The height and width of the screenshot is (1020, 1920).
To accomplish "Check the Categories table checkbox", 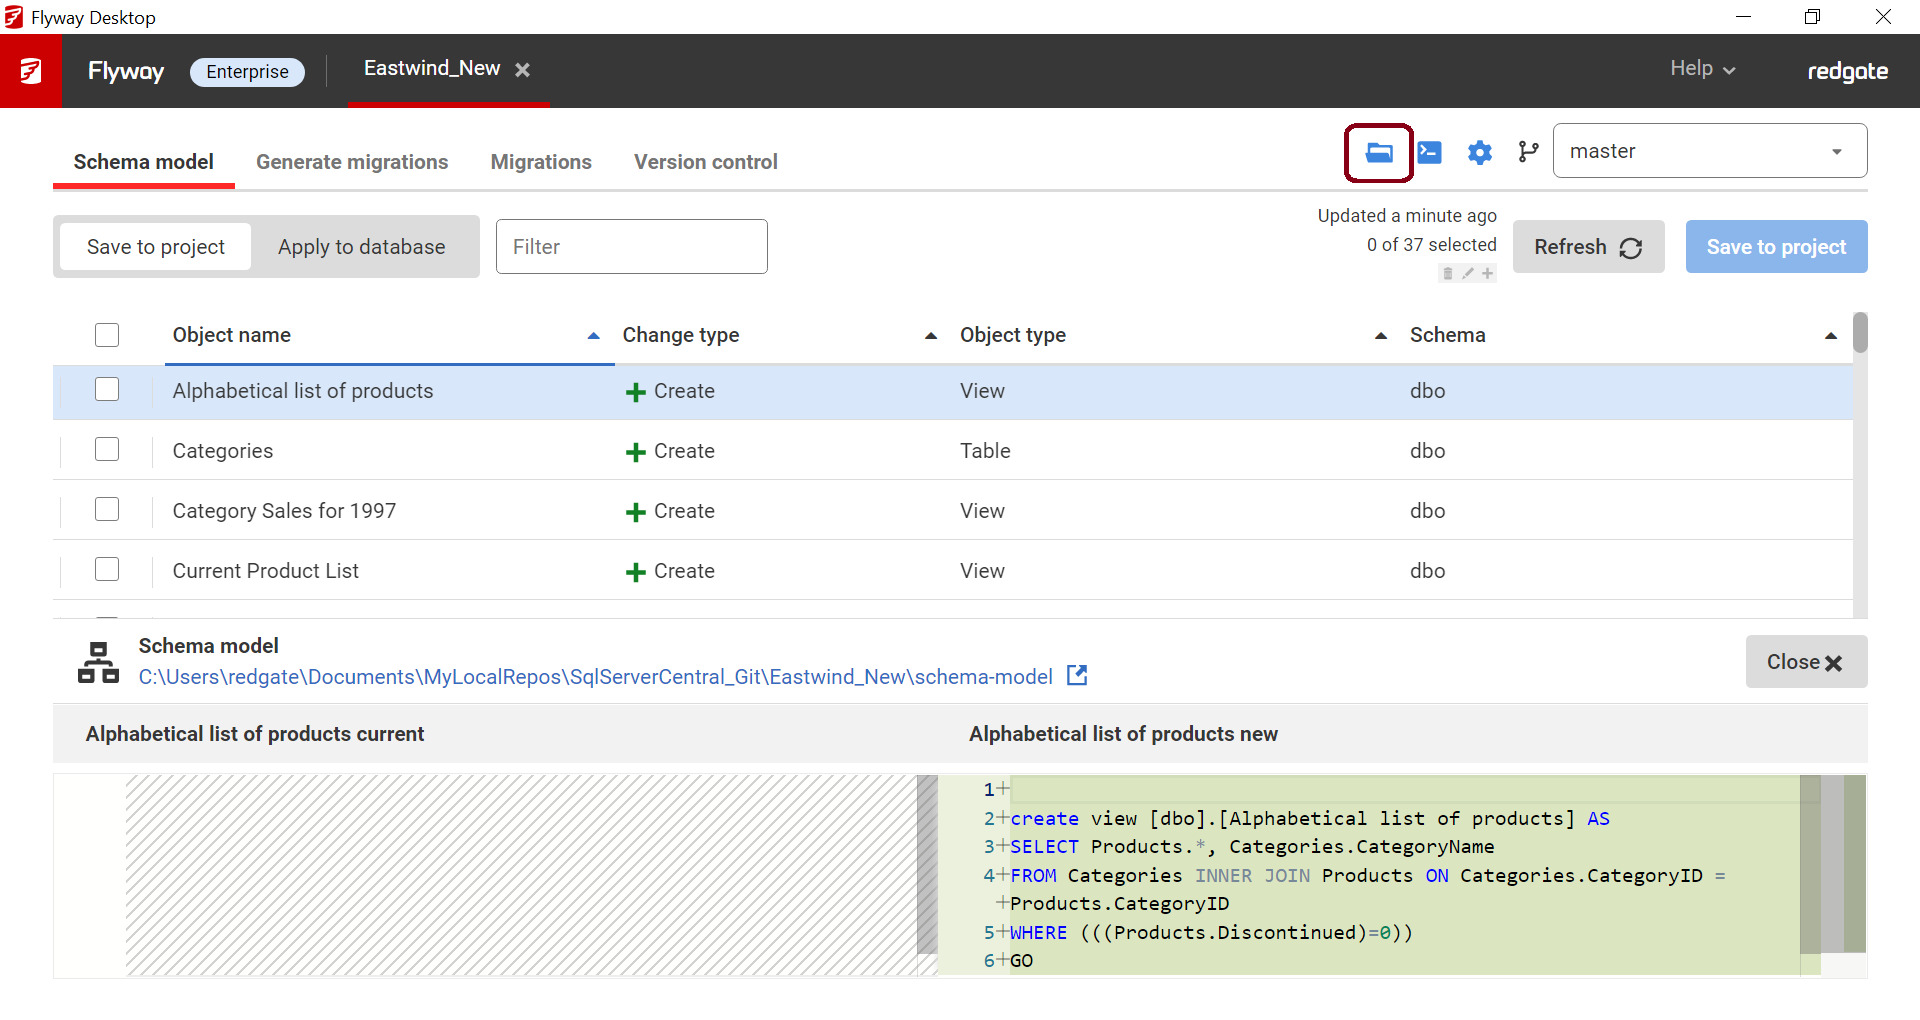I will coord(107,450).
